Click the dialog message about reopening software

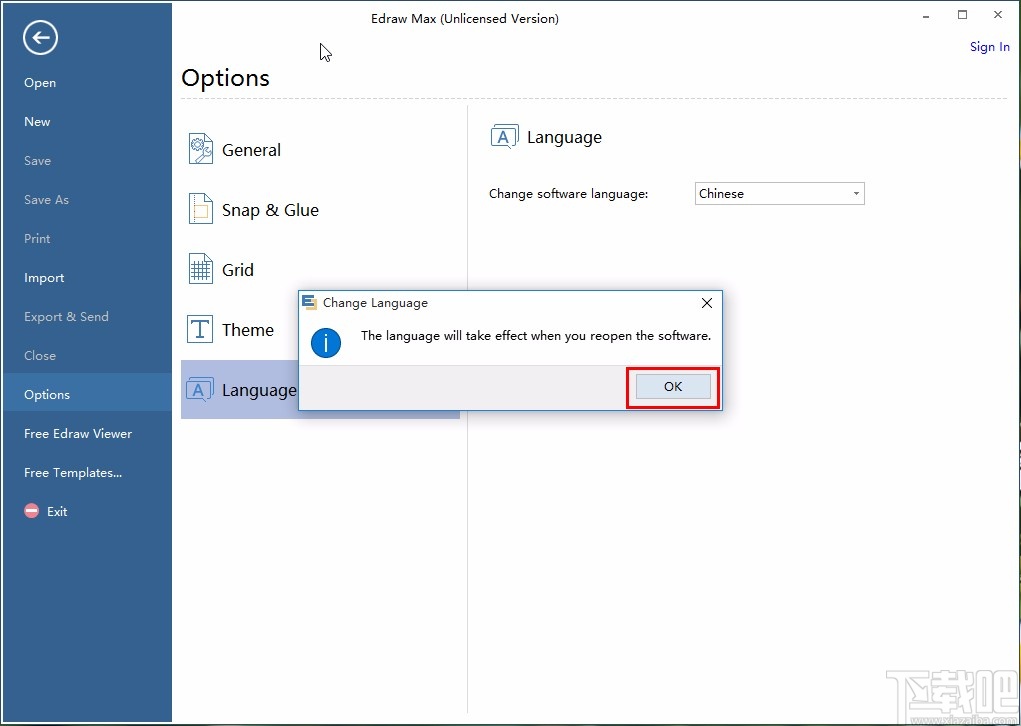pyautogui.click(x=536, y=336)
